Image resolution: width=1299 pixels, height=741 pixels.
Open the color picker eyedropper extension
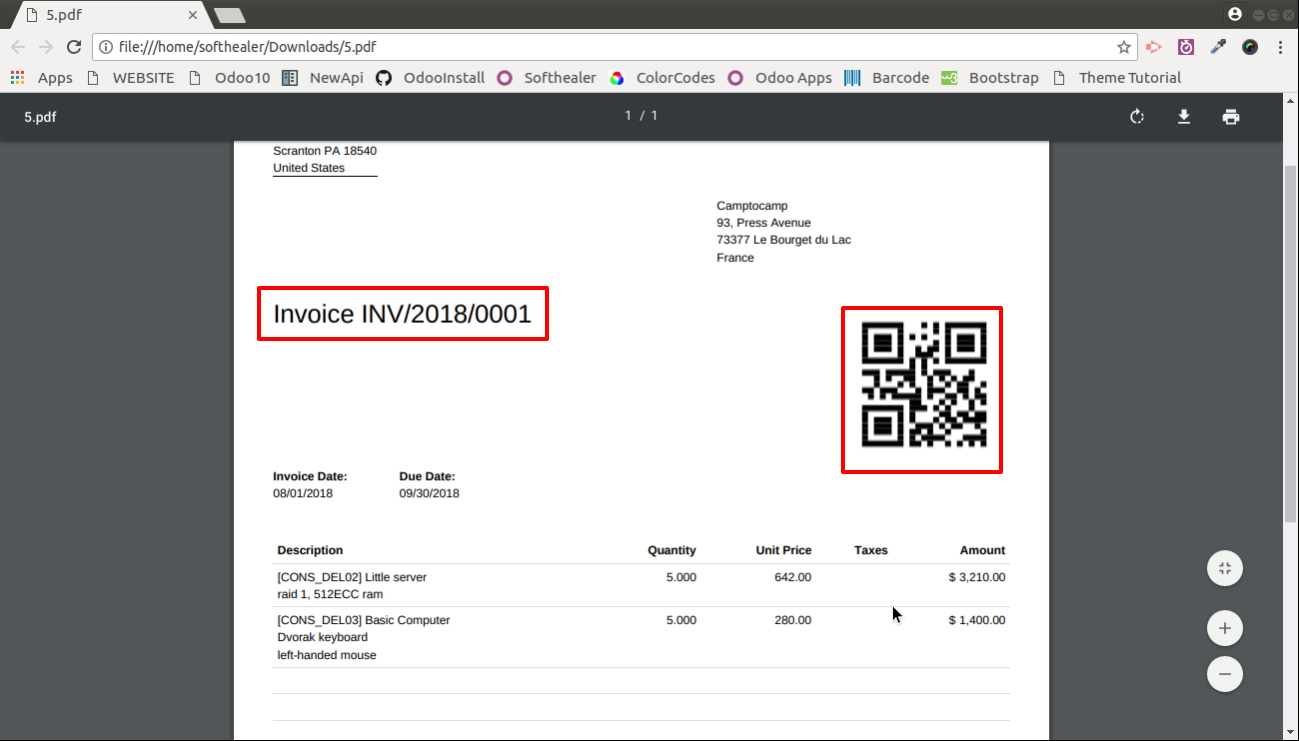[1218, 47]
